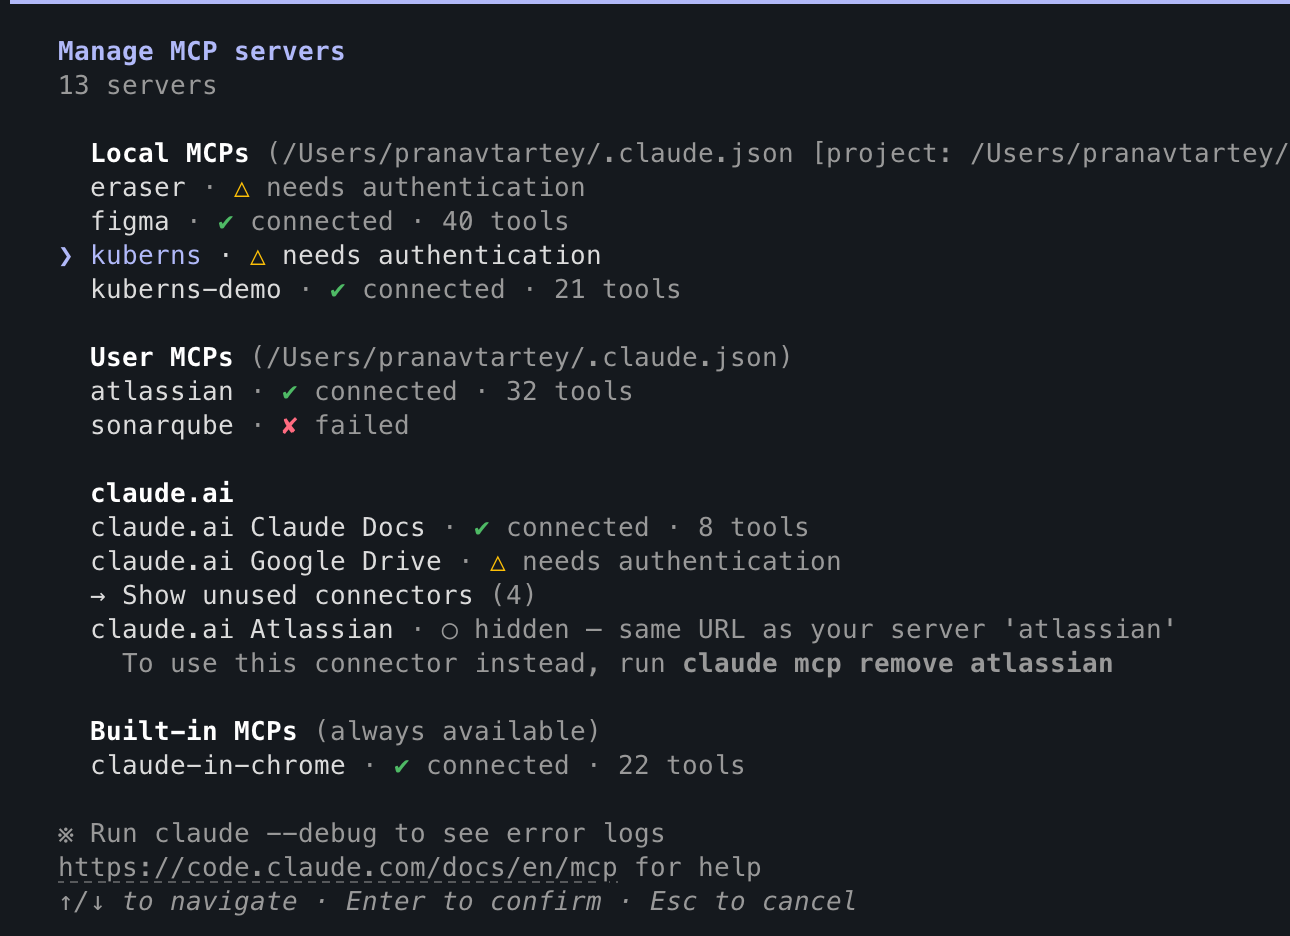The height and width of the screenshot is (936, 1290).
Task: Click the 'Esc to cancel' hint
Action: 754,902
